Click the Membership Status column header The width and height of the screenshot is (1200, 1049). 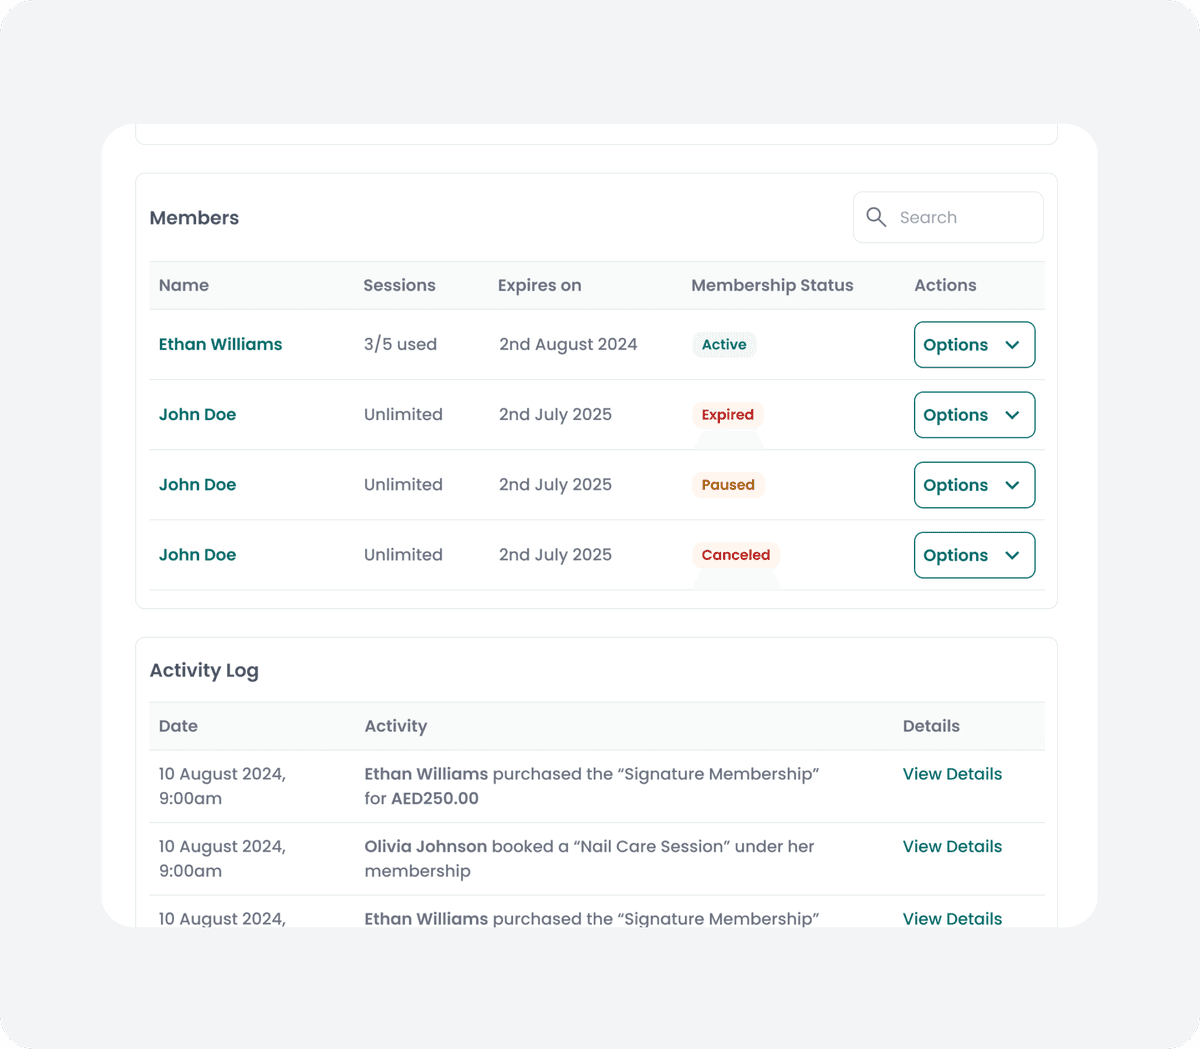pyautogui.click(x=771, y=285)
